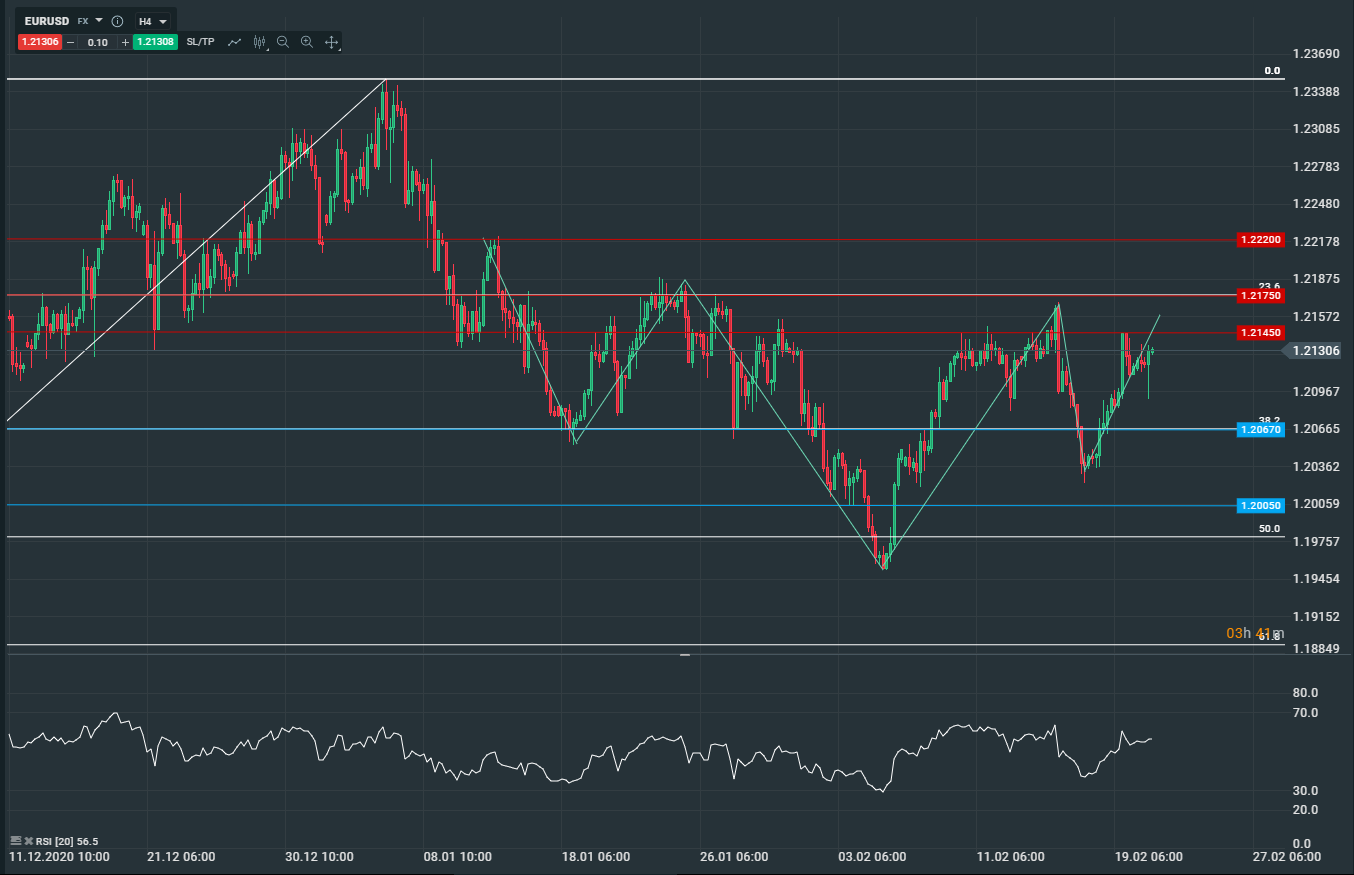Screen dimensions: 1354x875
Task: Open RSI indicator settings icon
Action: click(x=15, y=841)
